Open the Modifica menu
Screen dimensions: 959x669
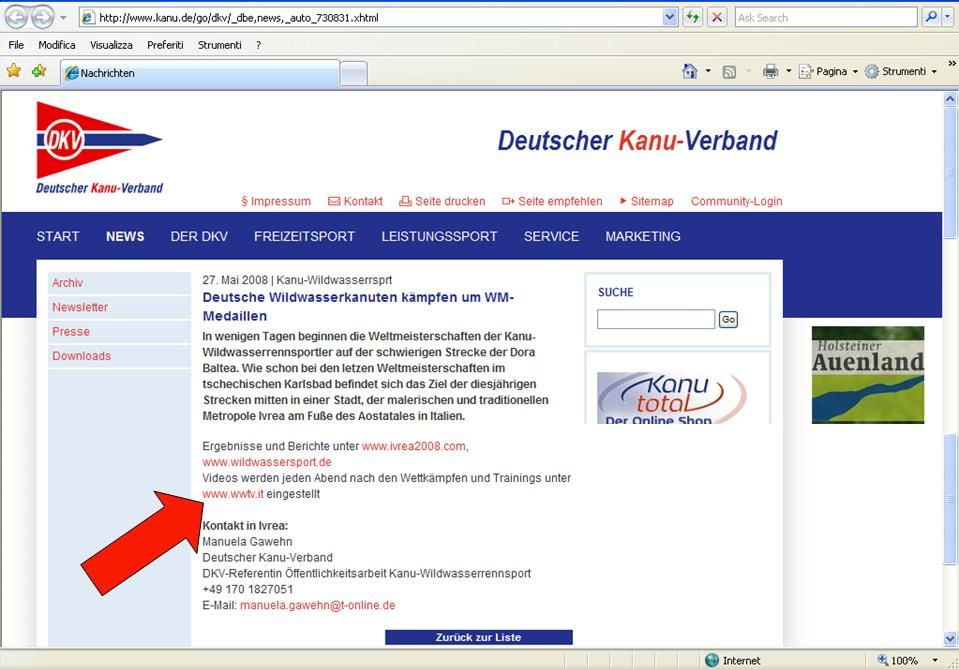57,45
